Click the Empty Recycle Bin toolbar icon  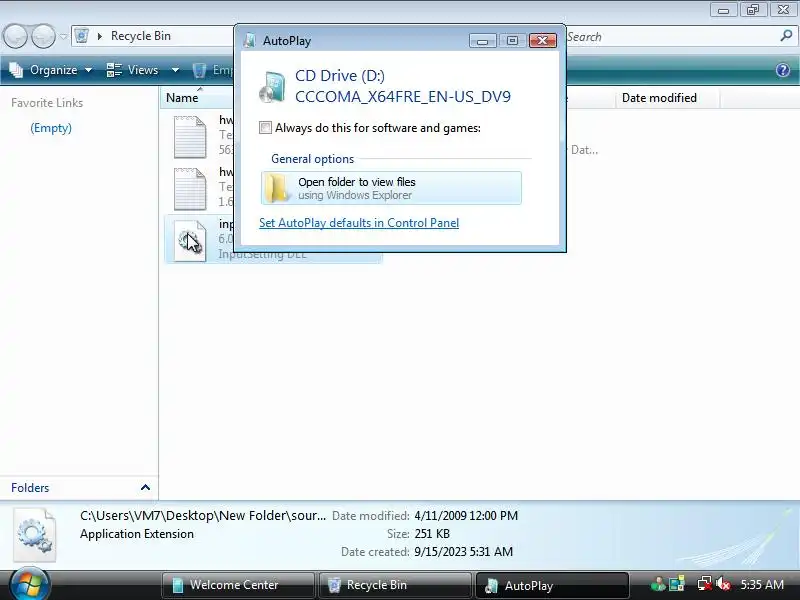click(x=199, y=70)
